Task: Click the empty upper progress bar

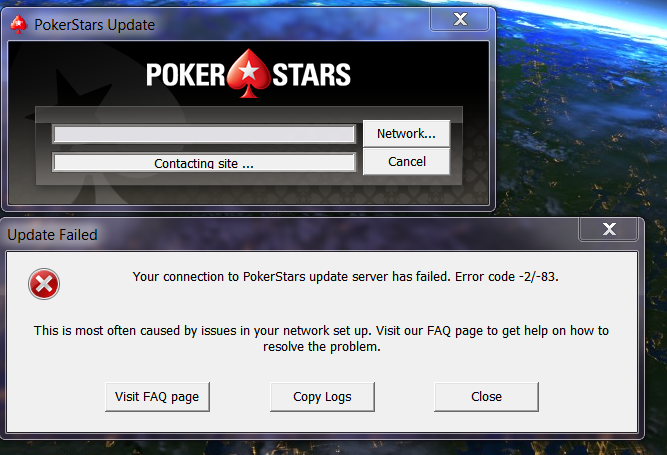Action: 204,134
